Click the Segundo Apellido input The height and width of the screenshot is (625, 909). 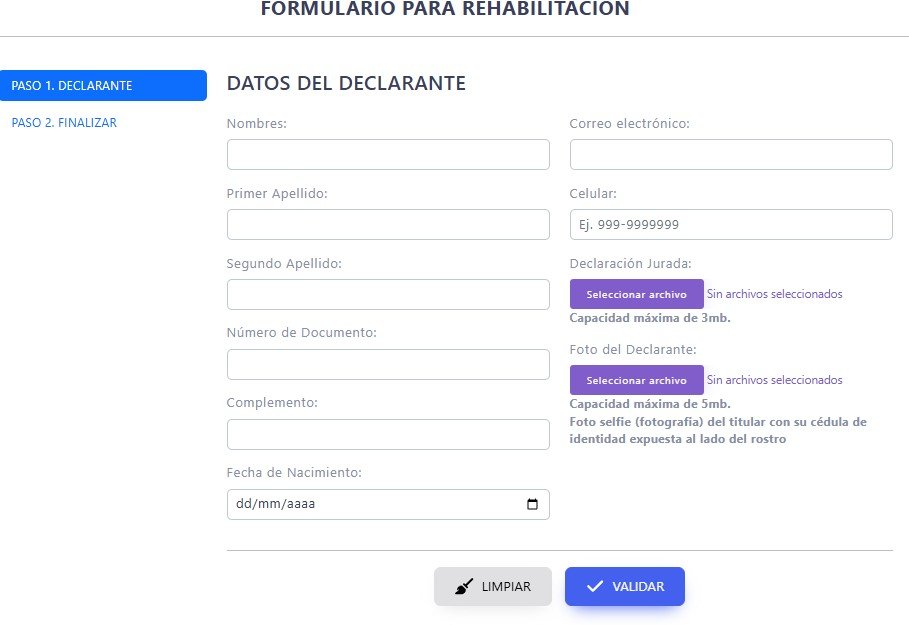[x=388, y=295]
